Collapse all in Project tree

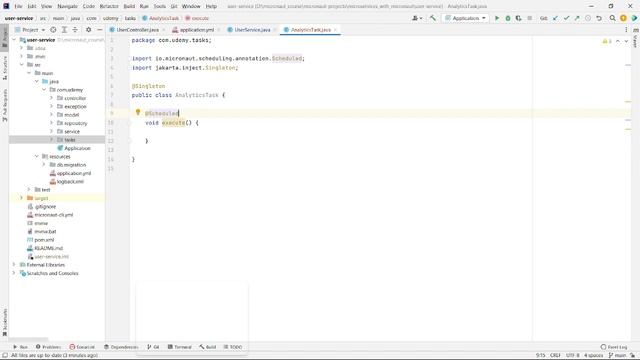[75, 30]
